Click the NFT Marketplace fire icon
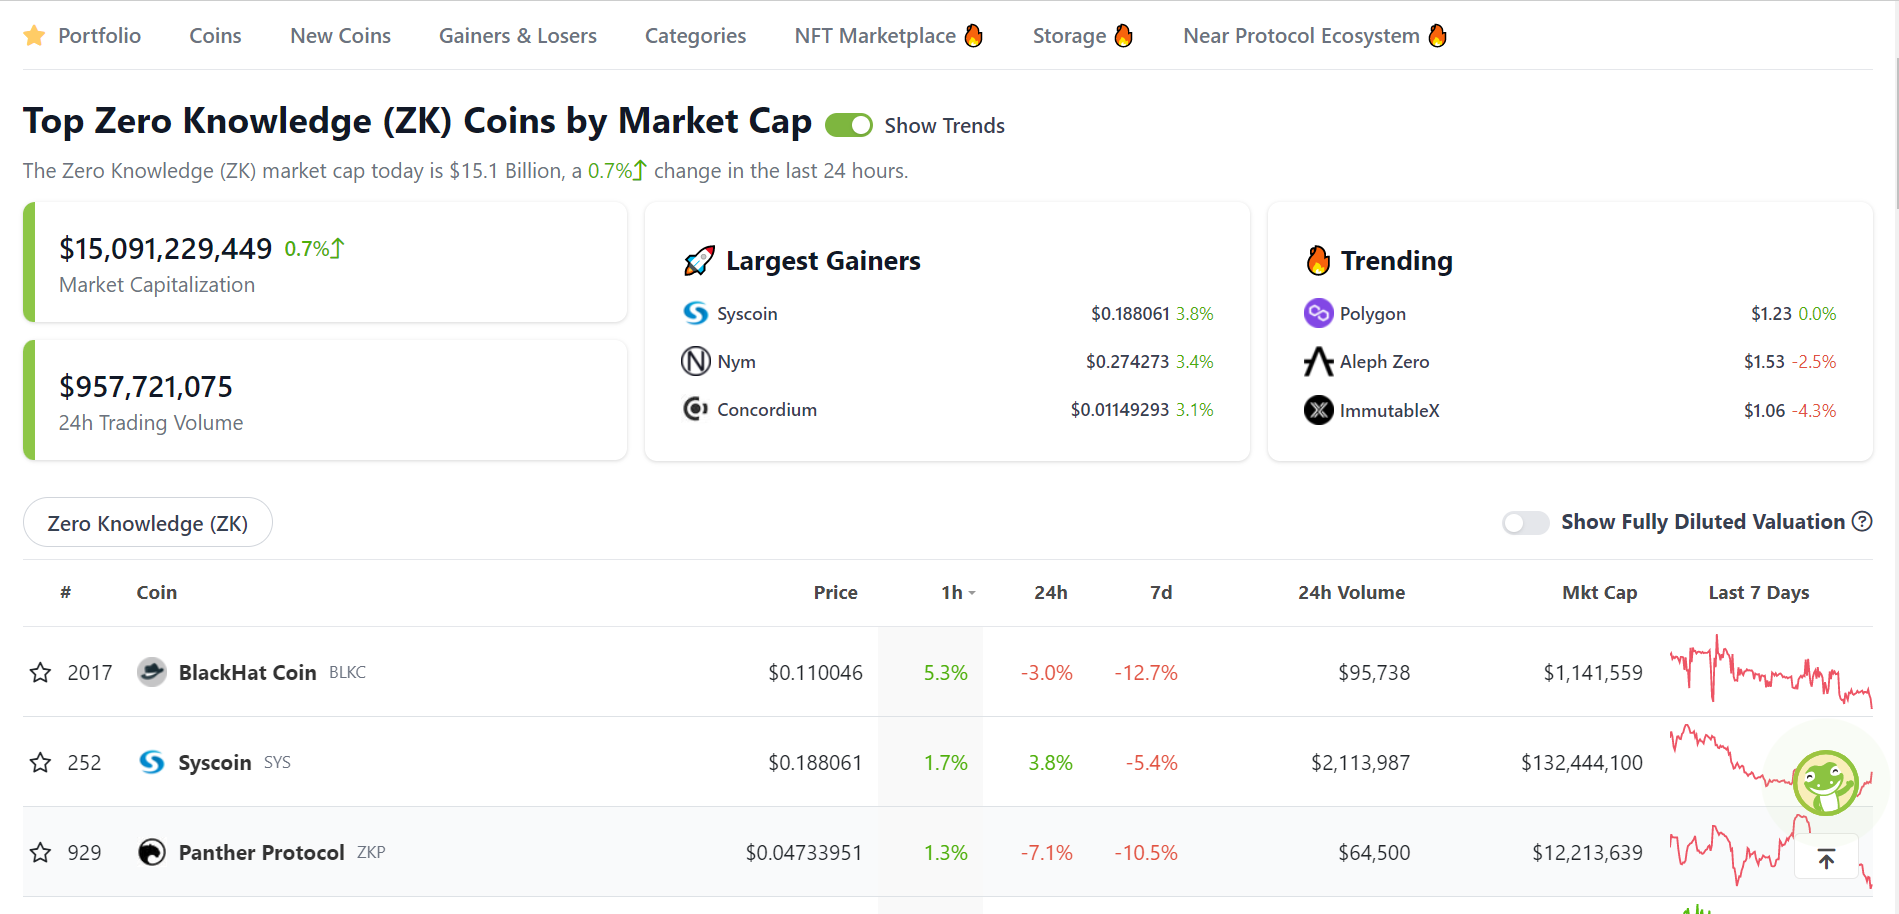This screenshot has width=1899, height=914. tap(974, 36)
